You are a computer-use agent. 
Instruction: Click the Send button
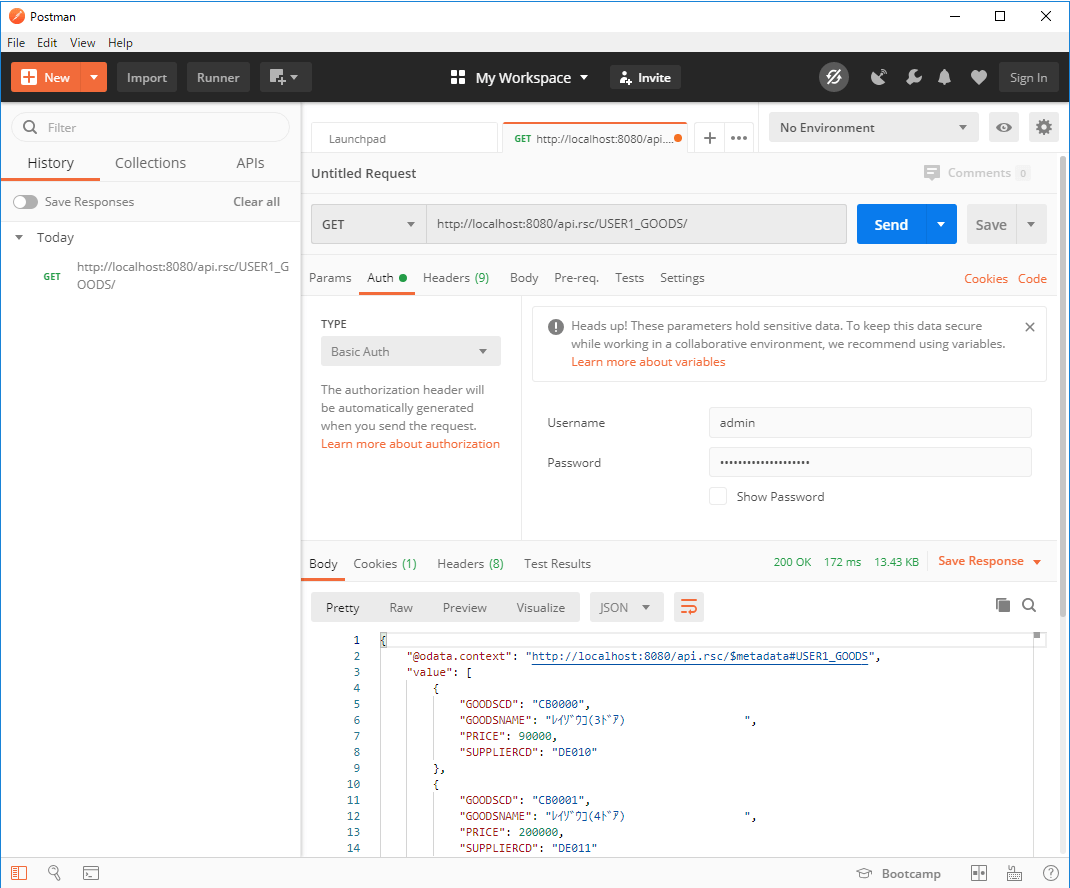[889, 224]
